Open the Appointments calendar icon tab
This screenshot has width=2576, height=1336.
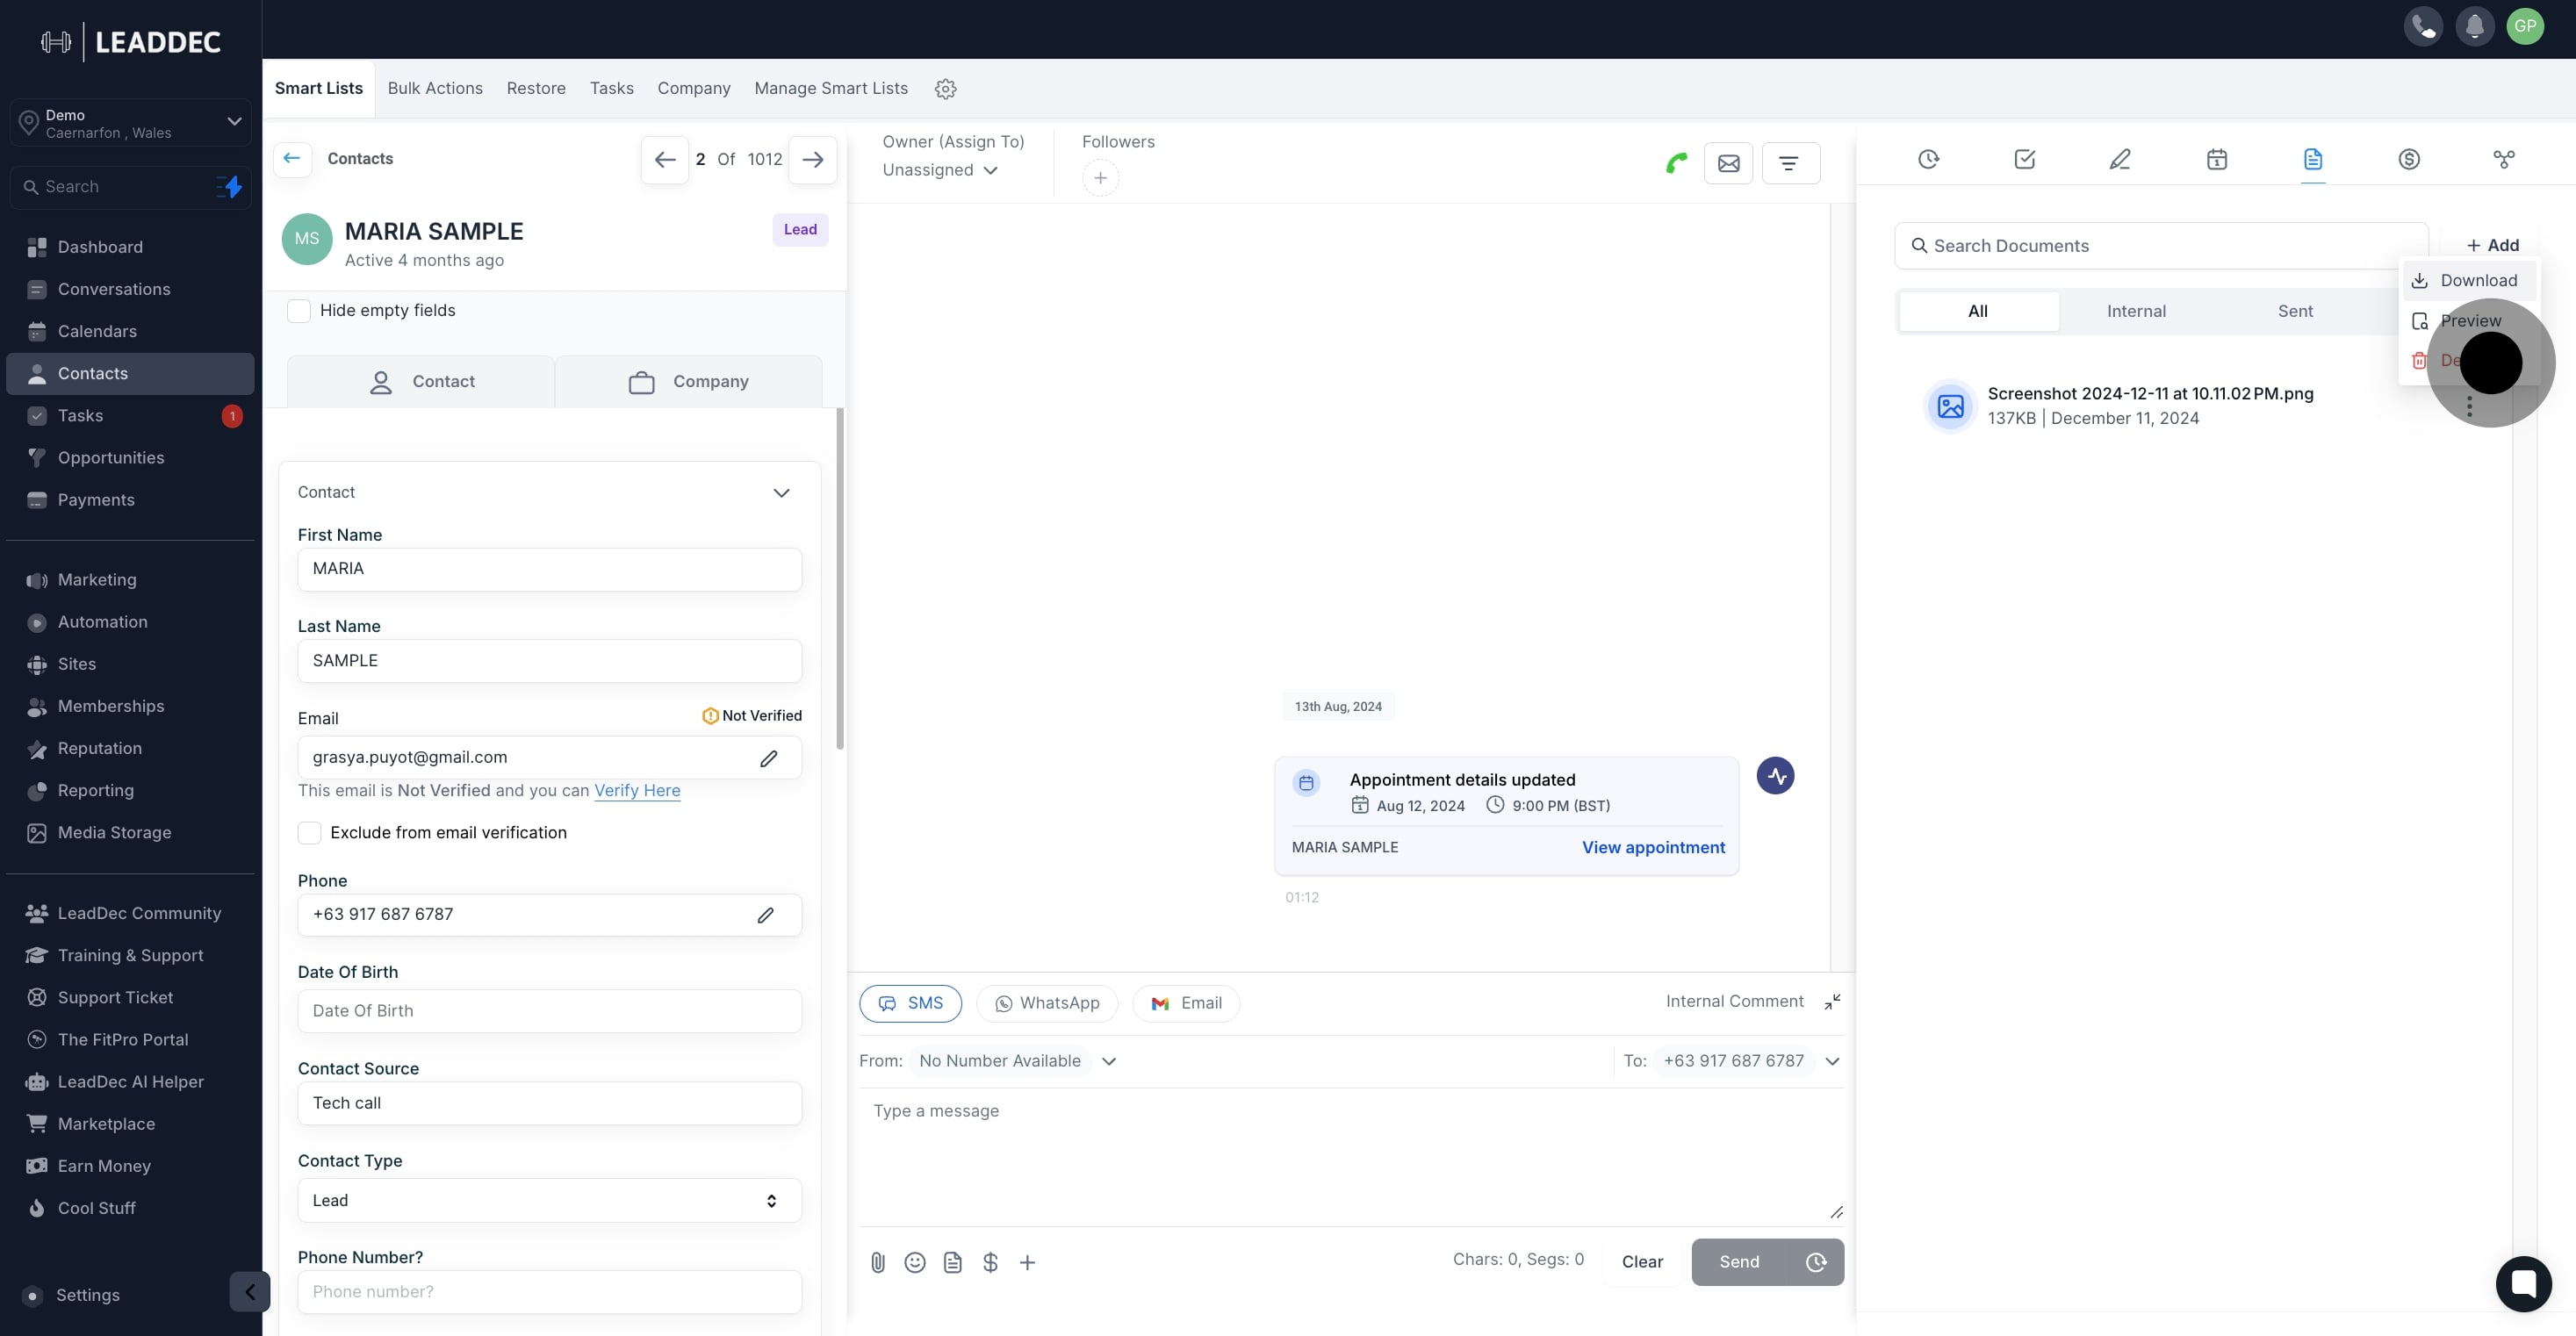coord(2217,159)
